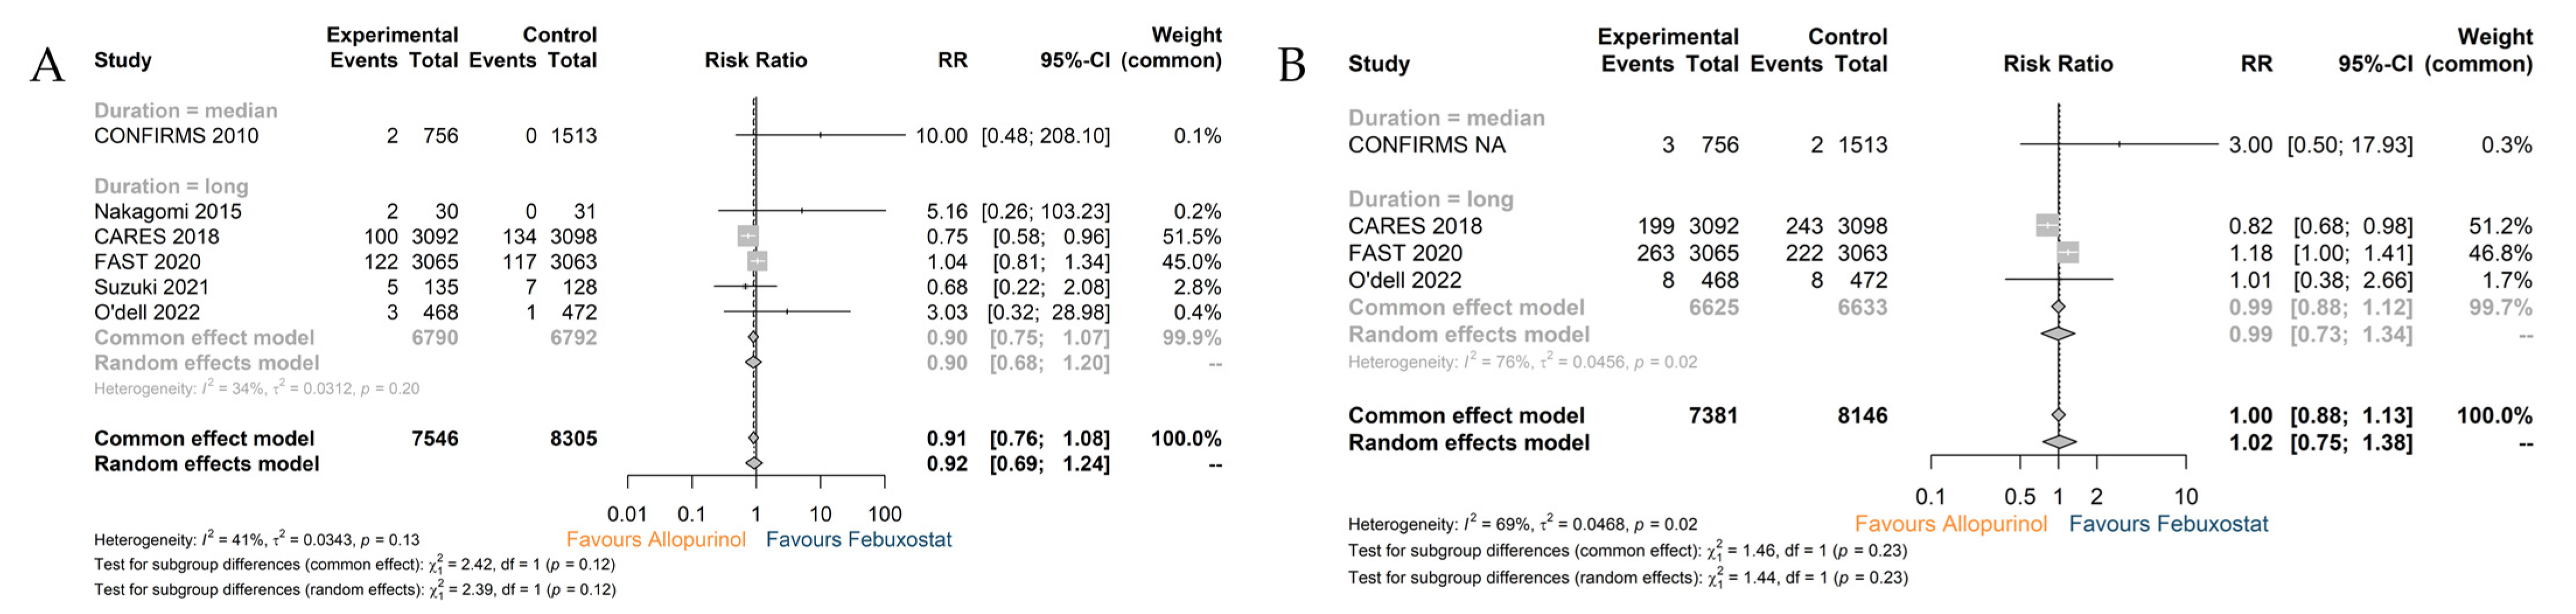This screenshot has height=614, width=2576.
Task: Click panel B's gray subgroup random effects diamond
Action: tap(2058, 334)
